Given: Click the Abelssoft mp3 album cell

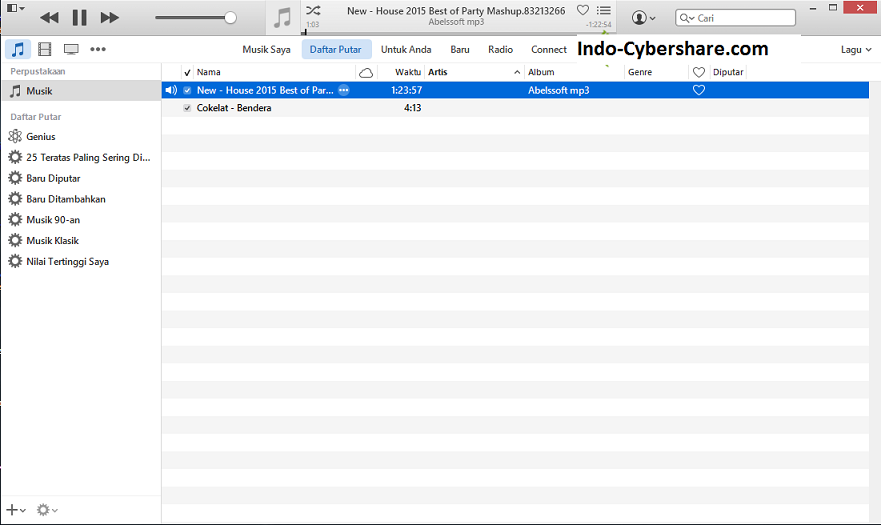Looking at the screenshot, I should (558, 90).
